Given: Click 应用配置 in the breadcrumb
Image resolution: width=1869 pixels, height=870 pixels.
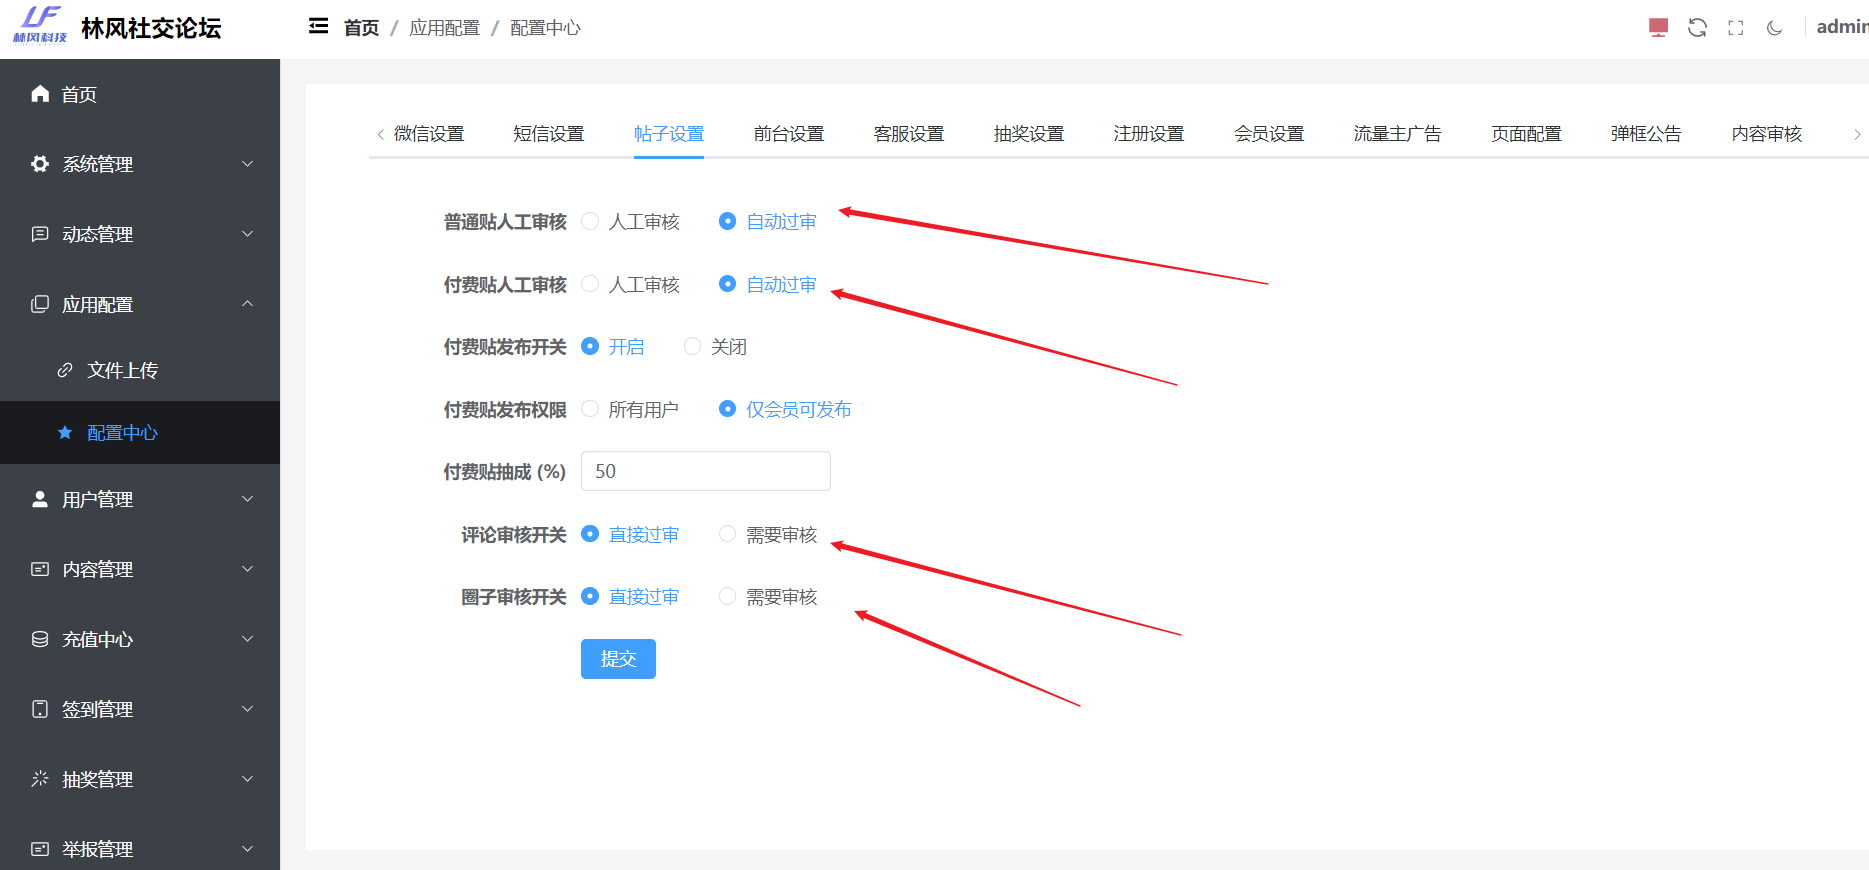Looking at the screenshot, I should tap(445, 28).
